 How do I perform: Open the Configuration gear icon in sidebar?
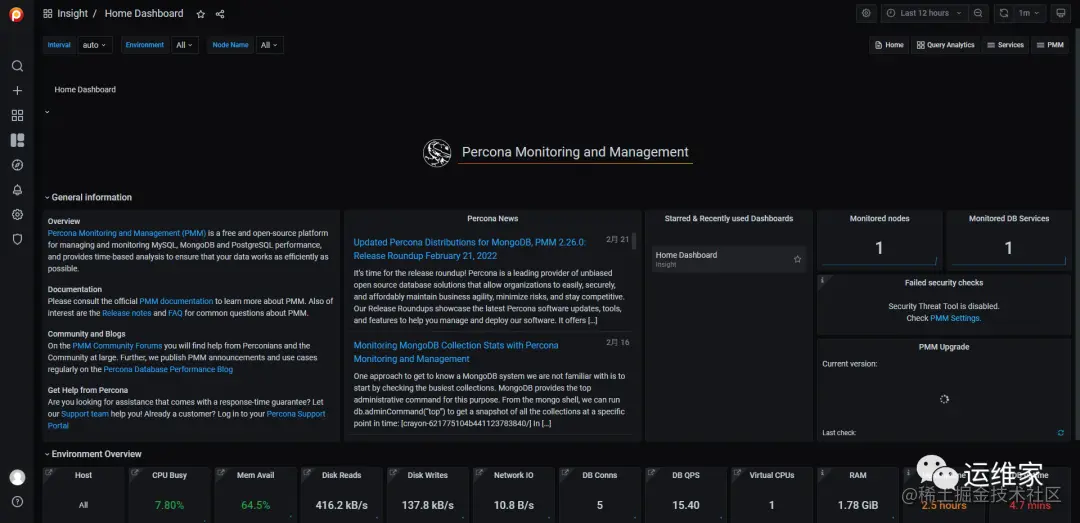[17, 215]
